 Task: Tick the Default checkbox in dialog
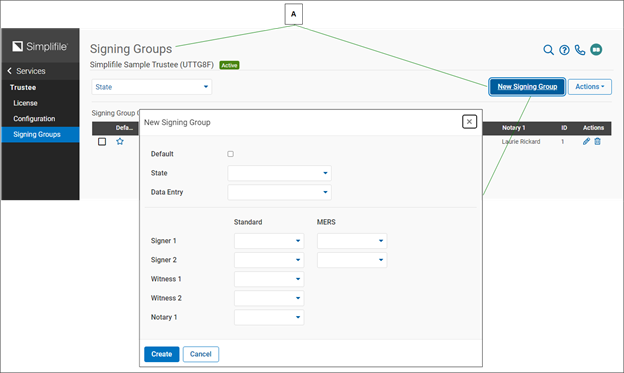pyautogui.click(x=230, y=154)
